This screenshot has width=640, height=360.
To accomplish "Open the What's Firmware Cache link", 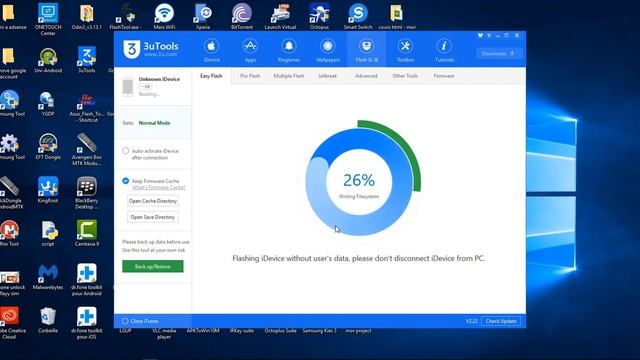I will tap(159, 187).
